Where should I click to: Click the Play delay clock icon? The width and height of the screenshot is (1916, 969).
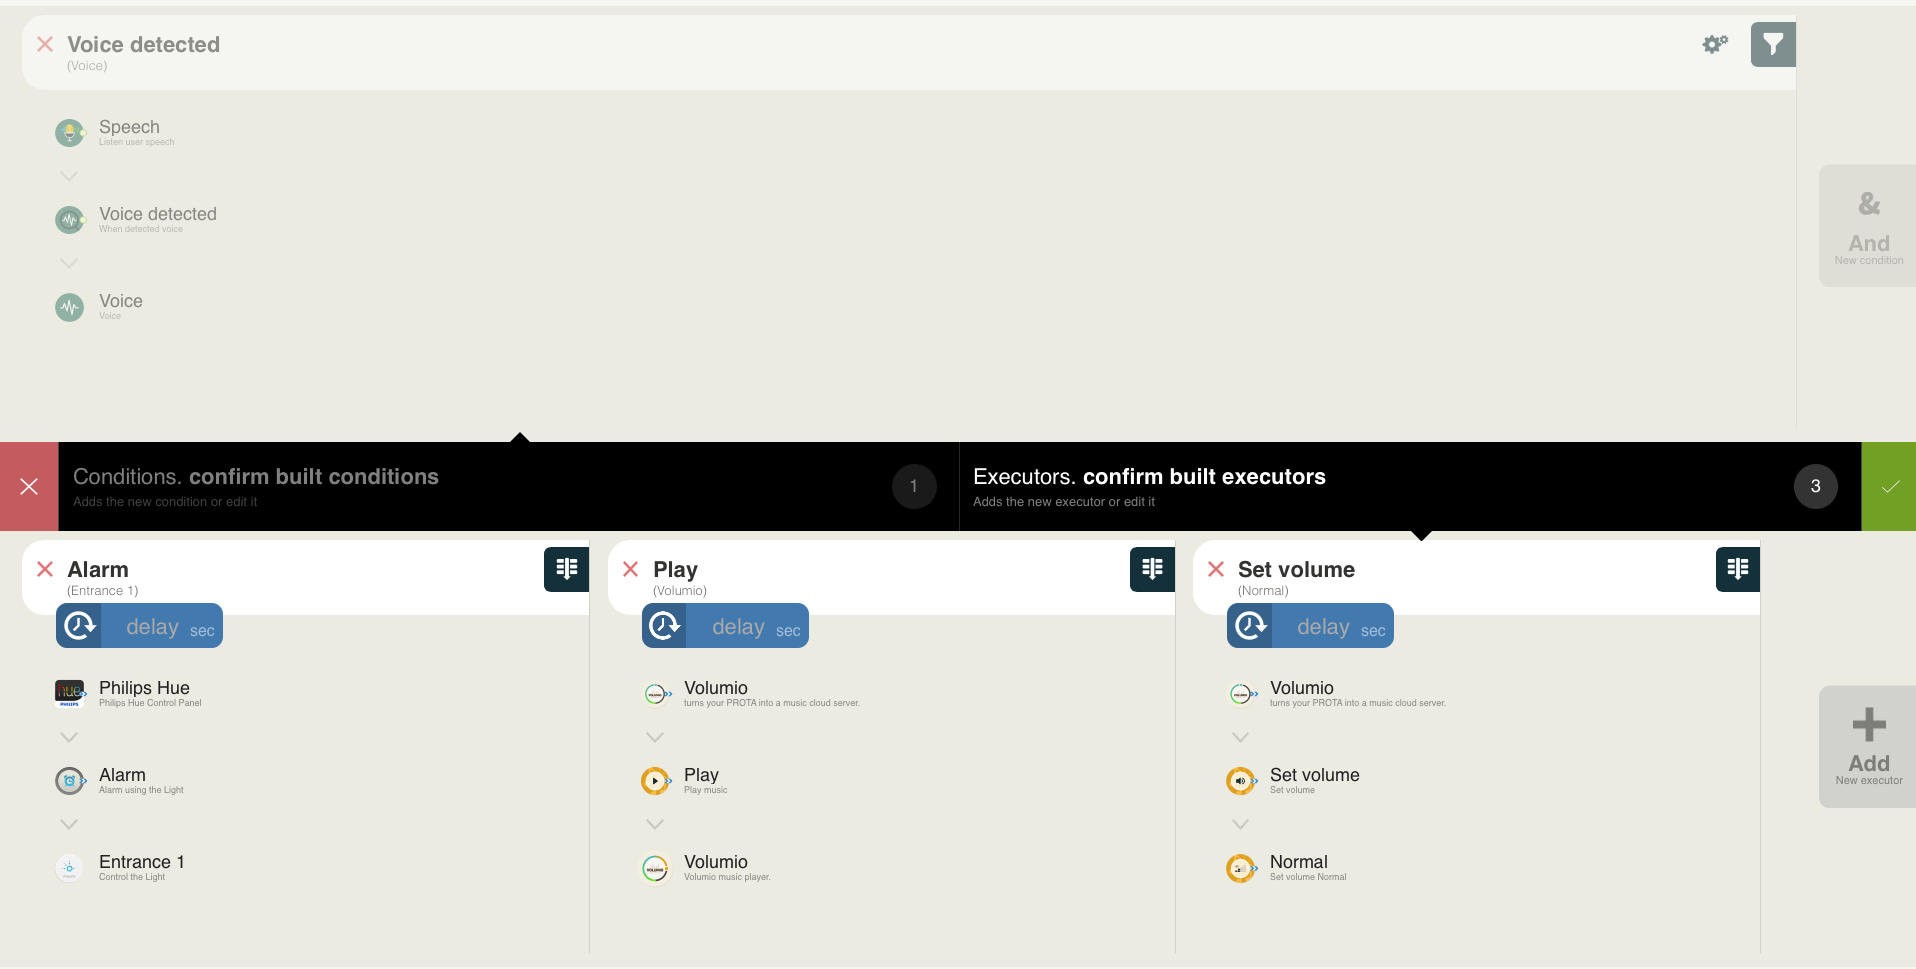[x=665, y=626]
